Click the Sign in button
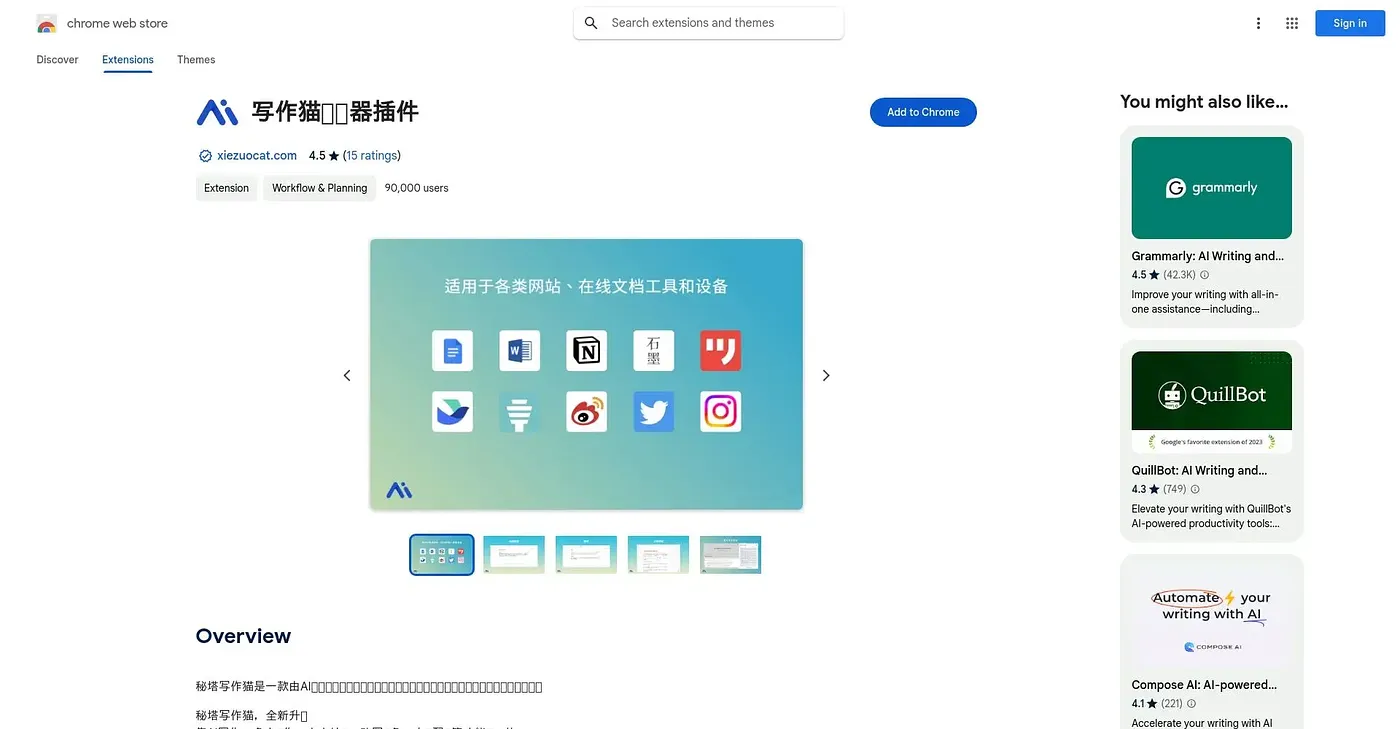 1349,23
